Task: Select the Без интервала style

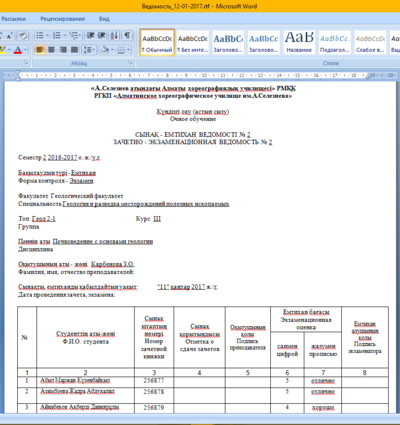Action: tap(192, 43)
